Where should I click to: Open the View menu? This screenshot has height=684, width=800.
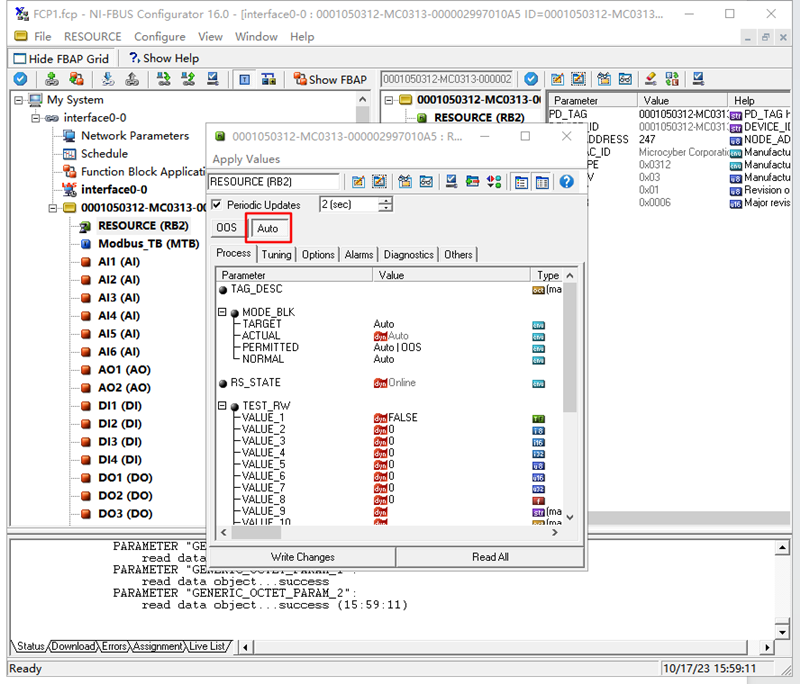click(x=210, y=37)
